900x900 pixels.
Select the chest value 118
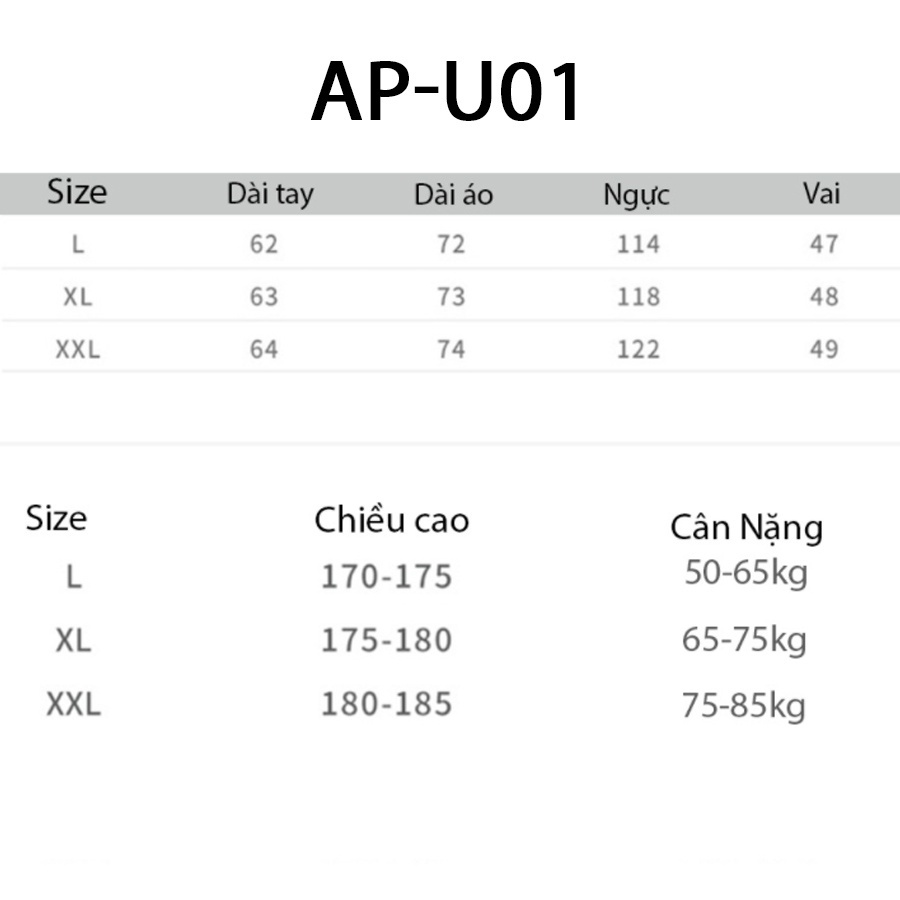pos(638,297)
